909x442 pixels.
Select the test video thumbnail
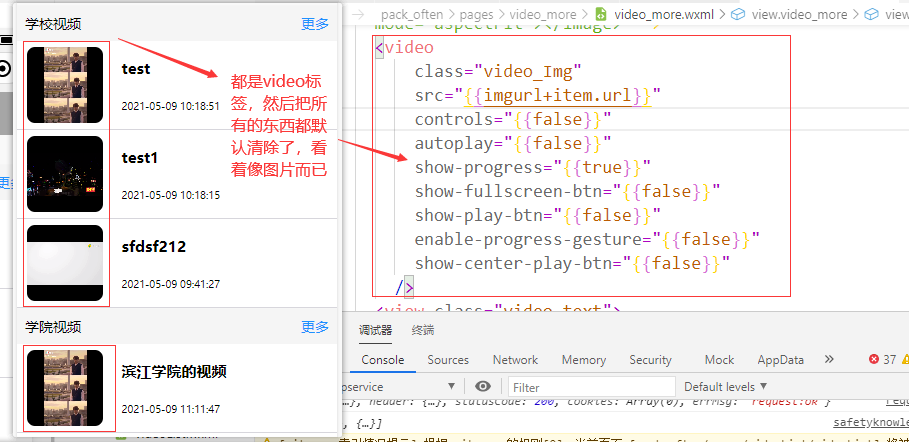pos(65,85)
